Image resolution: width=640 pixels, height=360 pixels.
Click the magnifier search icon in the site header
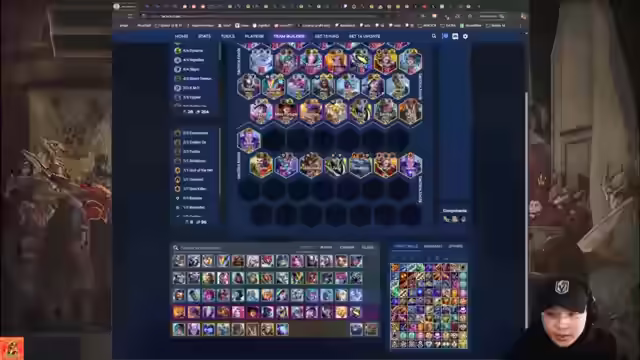(x=434, y=36)
